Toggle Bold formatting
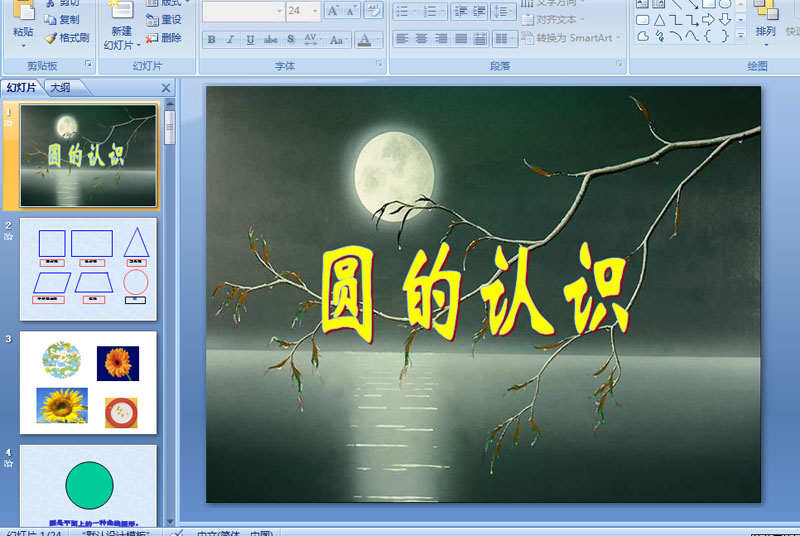The width and height of the screenshot is (800, 536). [x=211, y=39]
